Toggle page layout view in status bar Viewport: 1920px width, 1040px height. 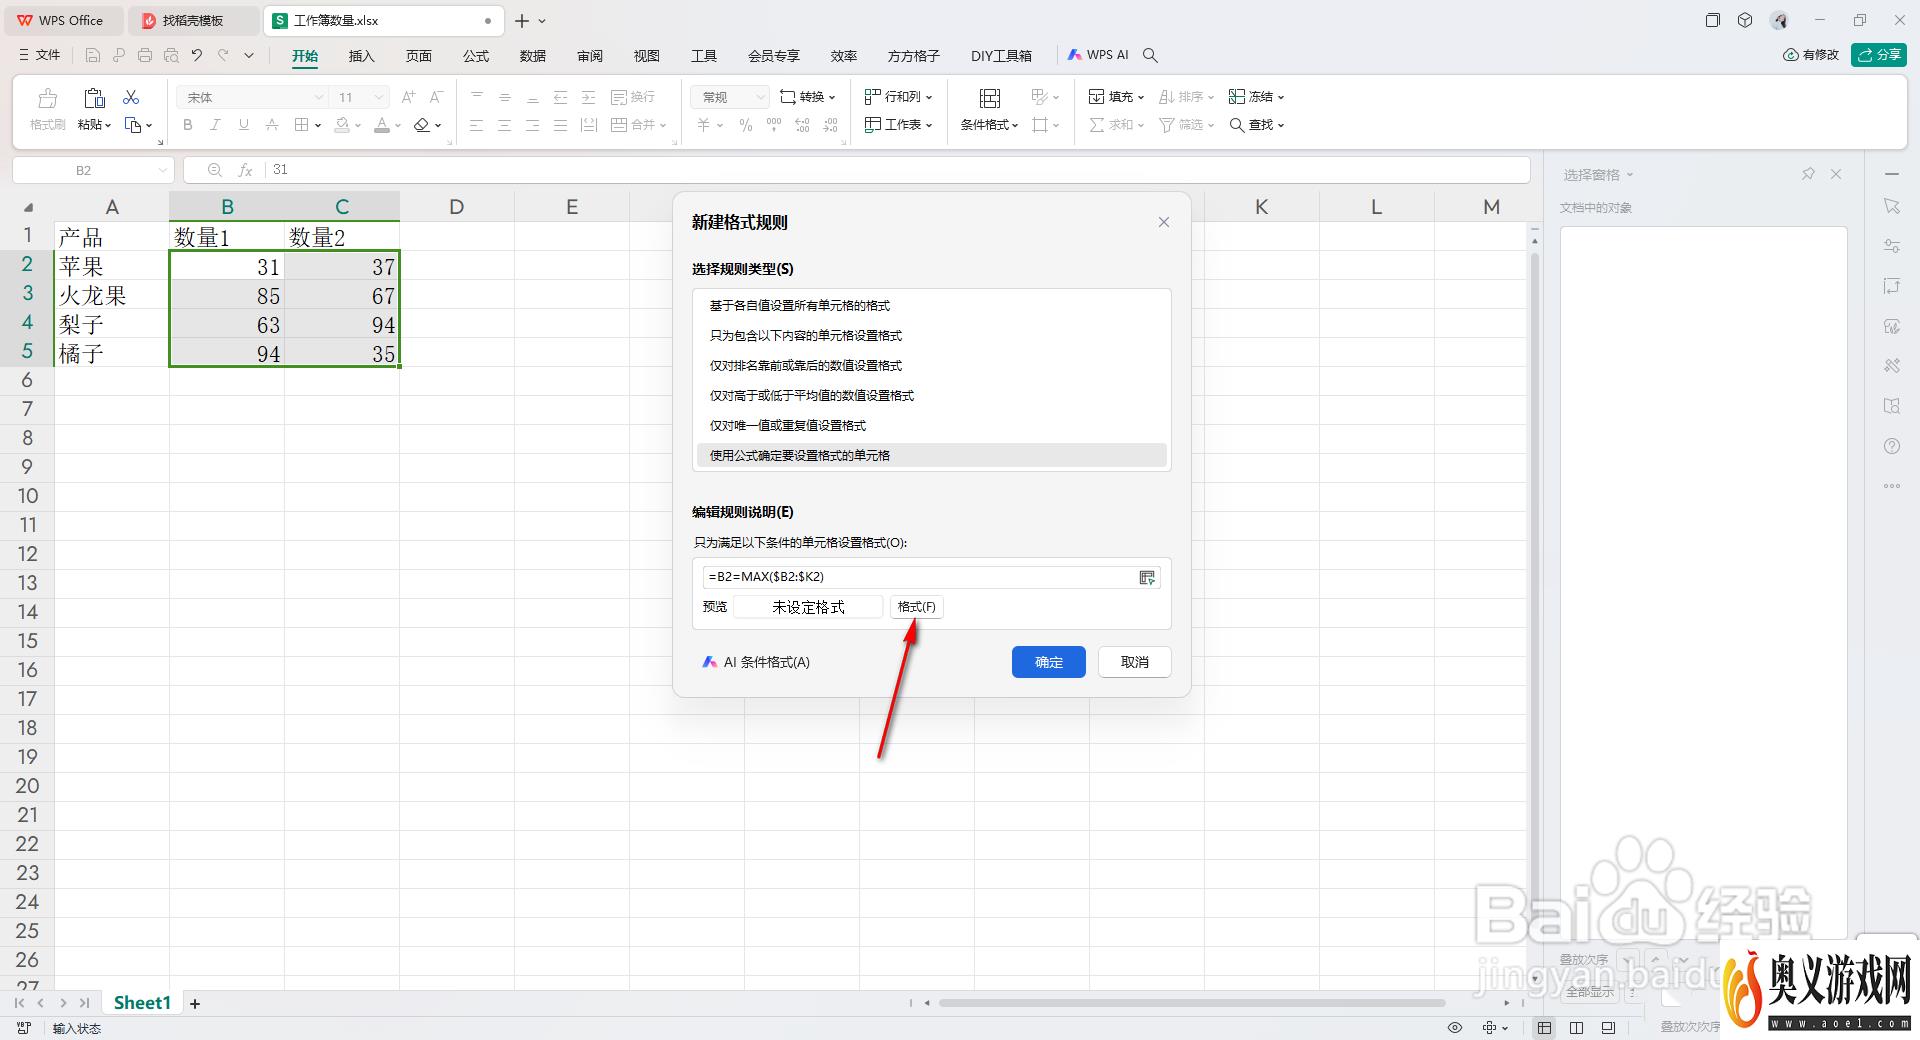(1576, 1027)
